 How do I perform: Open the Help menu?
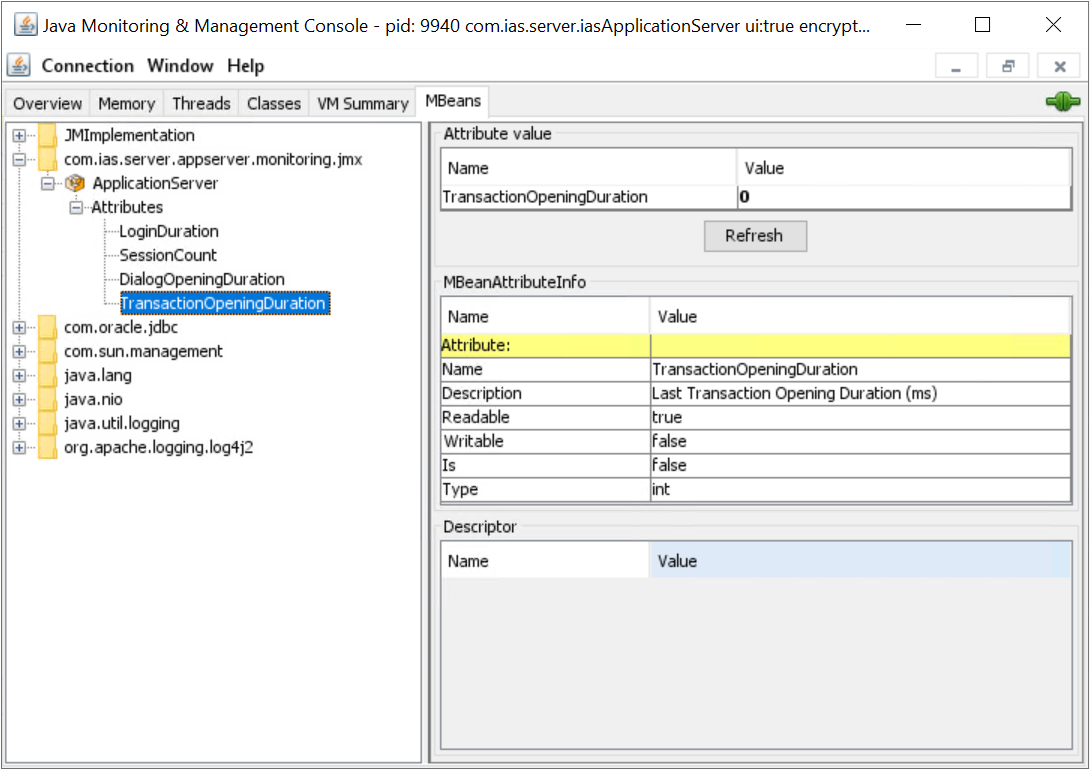[245, 66]
